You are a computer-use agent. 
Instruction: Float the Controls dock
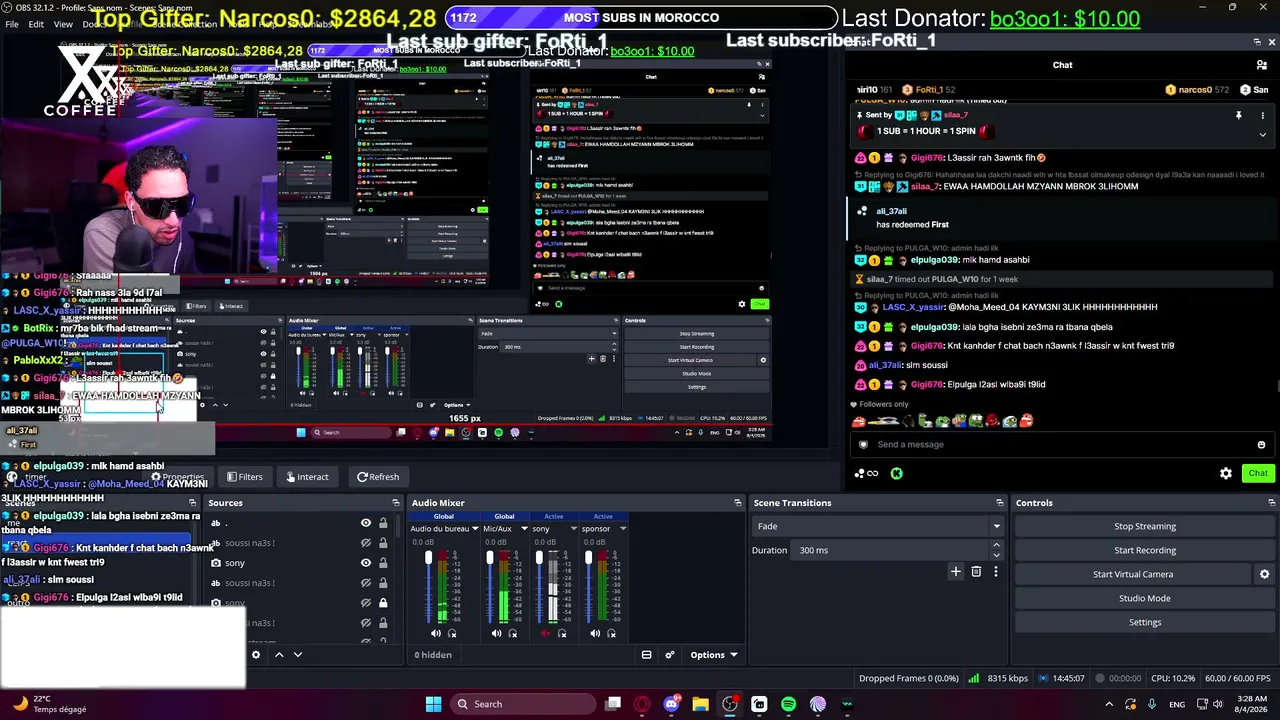pos(1271,503)
